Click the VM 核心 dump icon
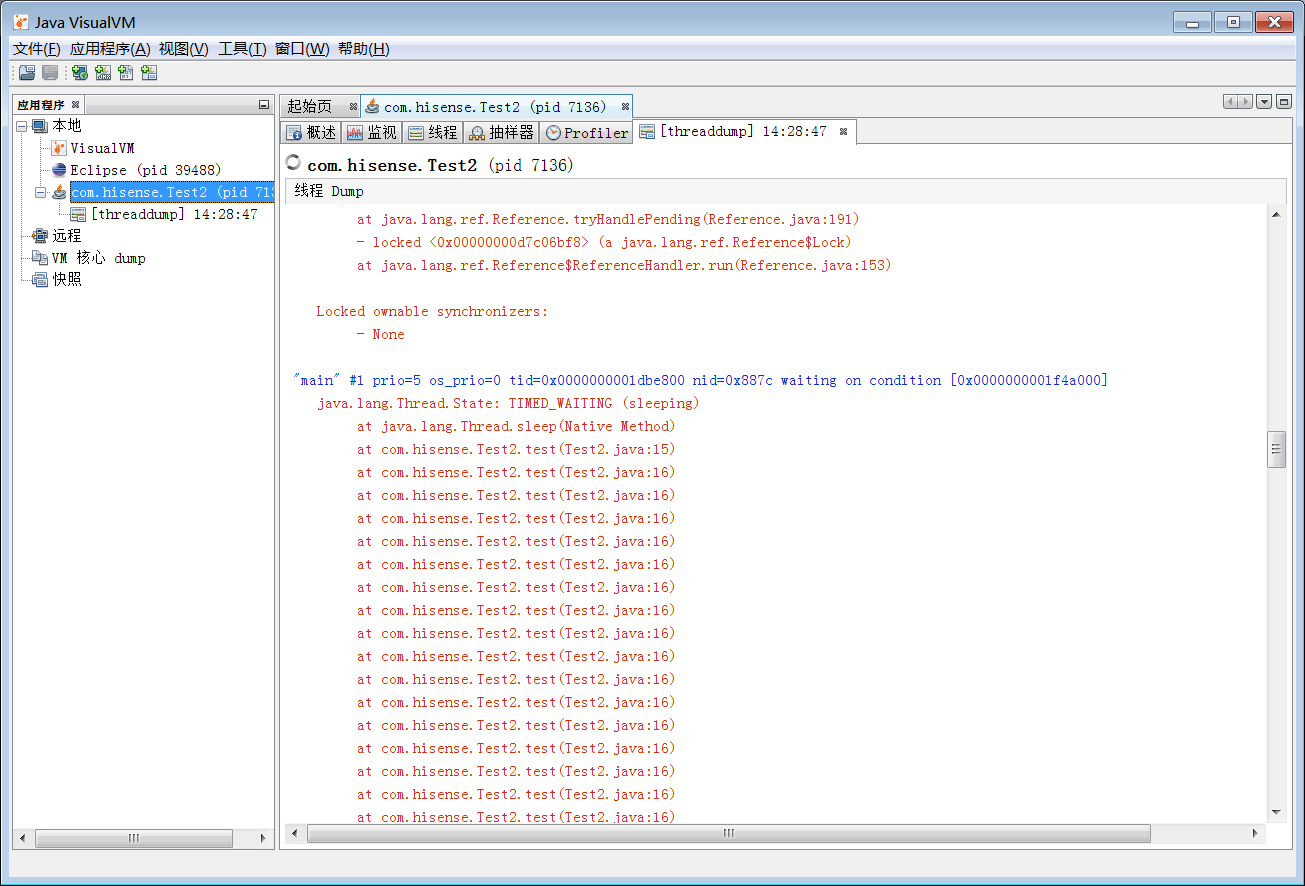1305x886 pixels. click(x=40, y=258)
